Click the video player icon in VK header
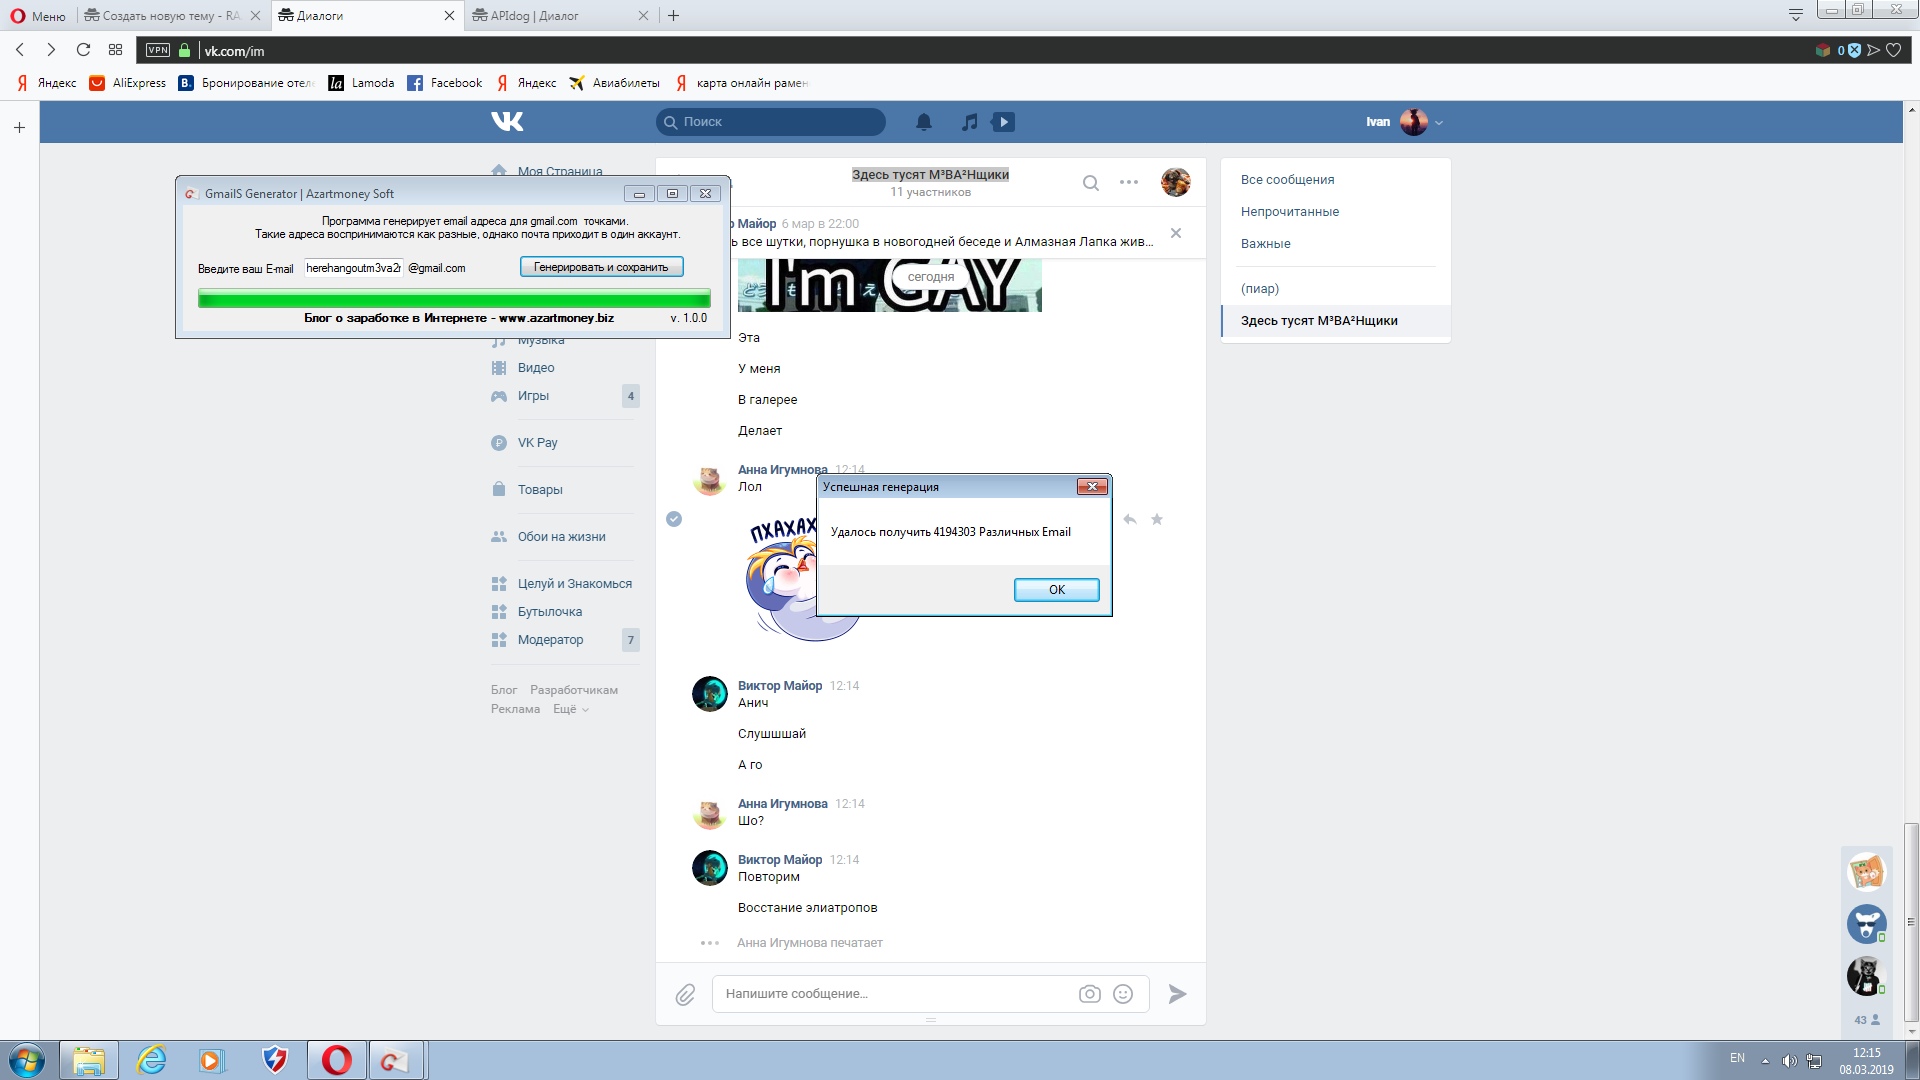 click(x=1003, y=122)
